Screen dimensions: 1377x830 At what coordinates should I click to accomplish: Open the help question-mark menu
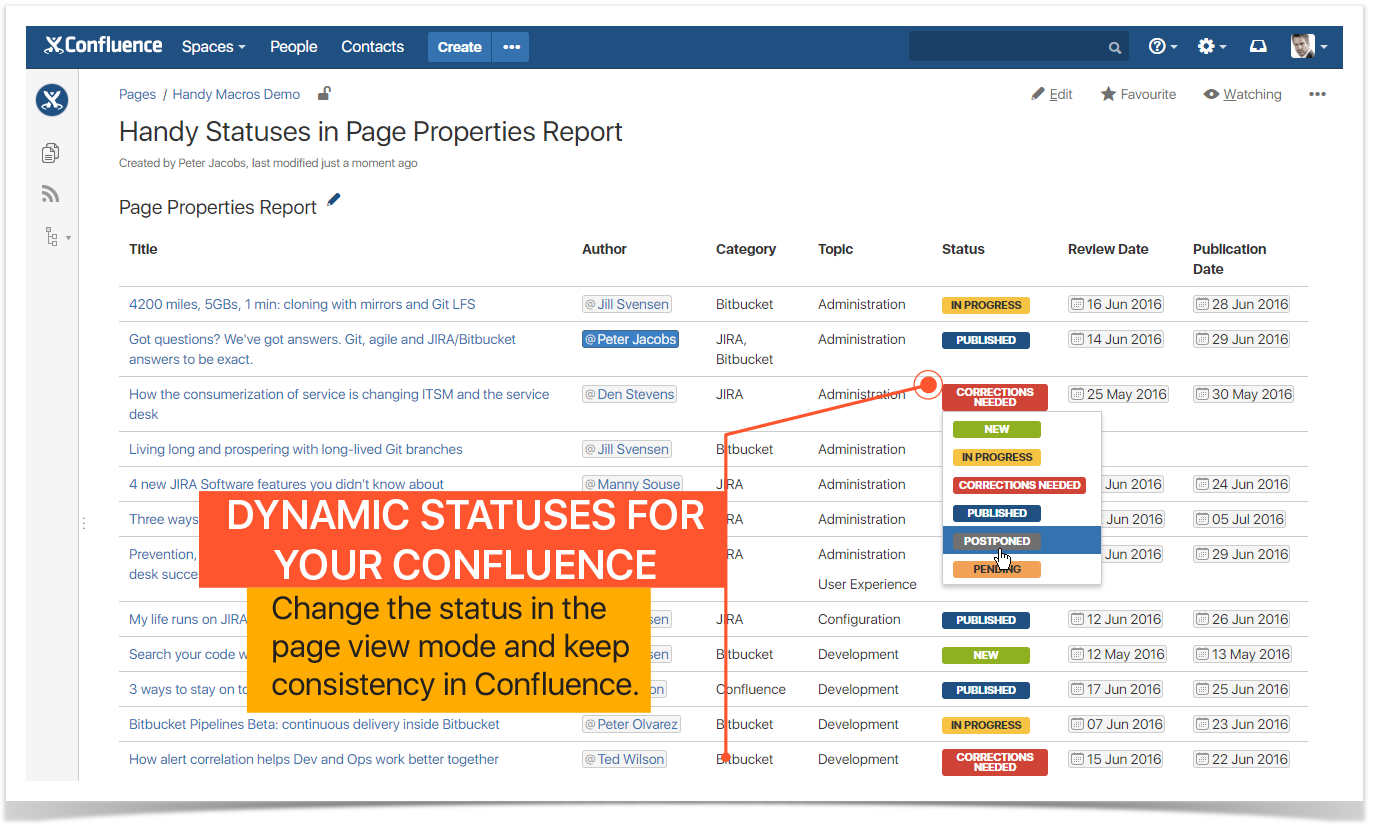click(x=1162, y=47)
